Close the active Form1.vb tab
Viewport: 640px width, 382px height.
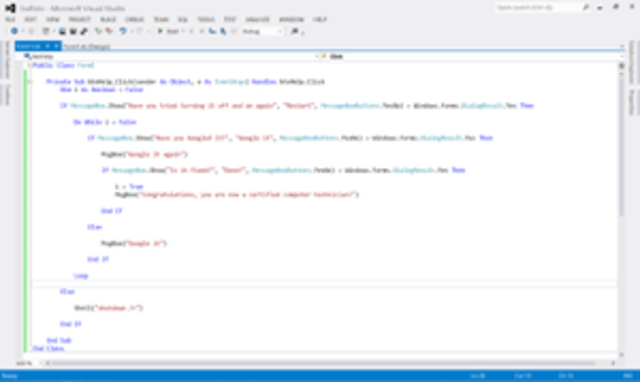coord(56,46)
